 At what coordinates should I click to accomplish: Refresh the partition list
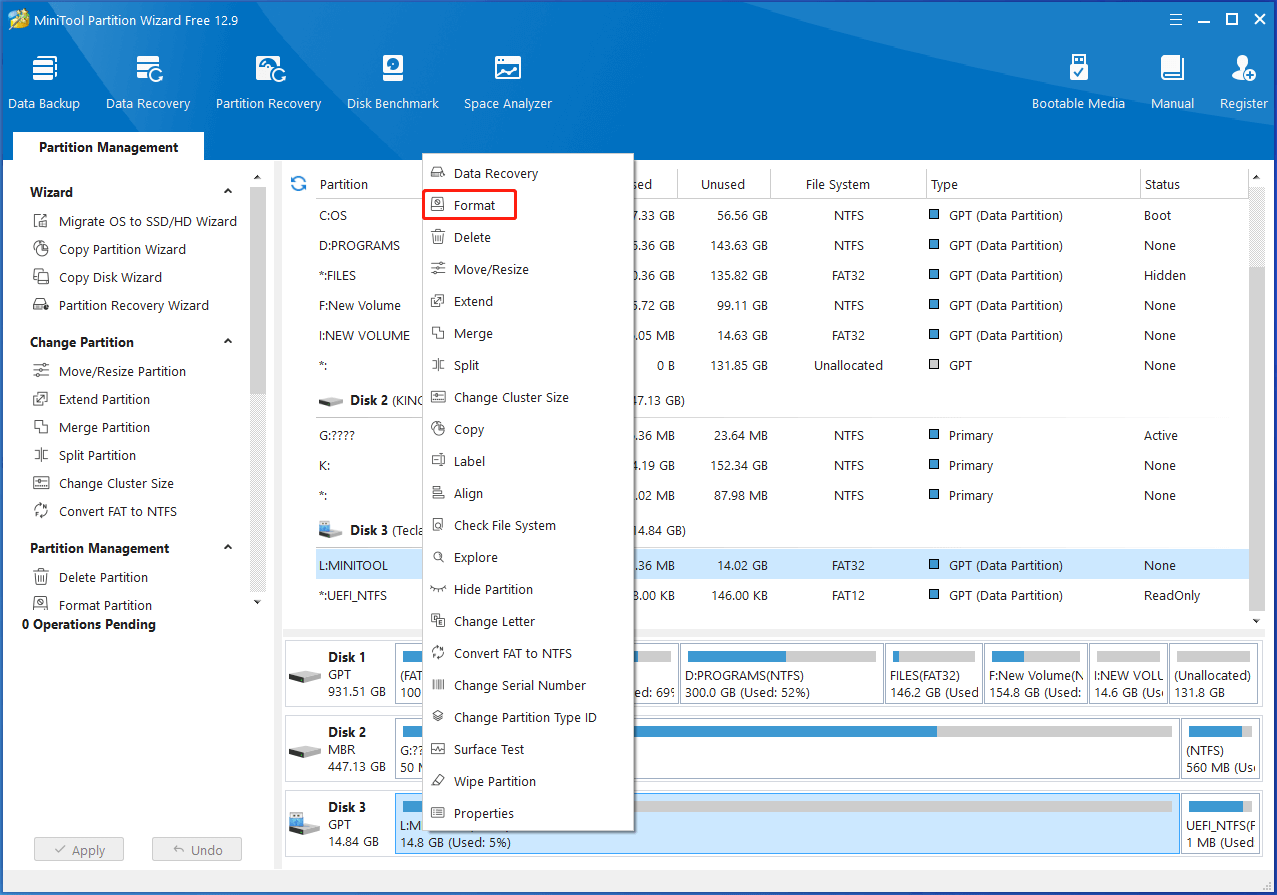point(298,184)
